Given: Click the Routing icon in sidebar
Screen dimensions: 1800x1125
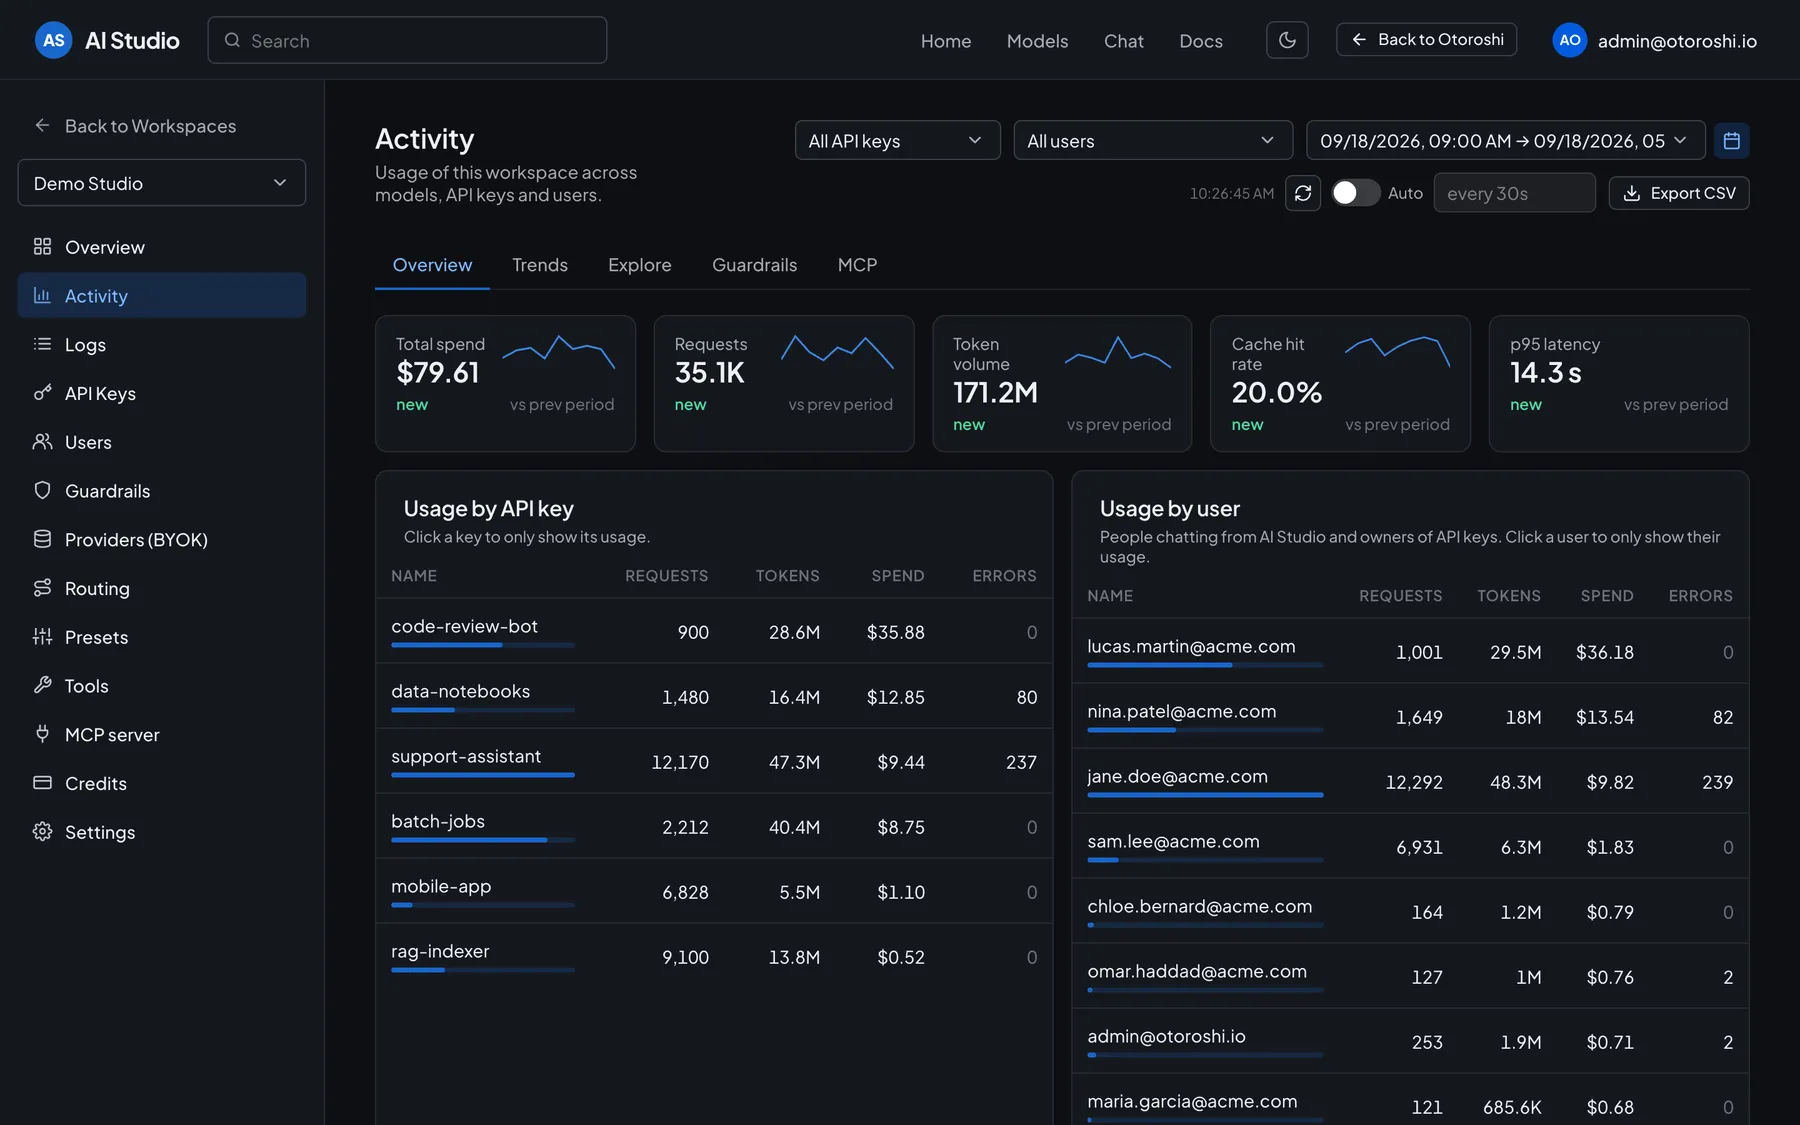Looking at the screenshot, I should point(42,588).
